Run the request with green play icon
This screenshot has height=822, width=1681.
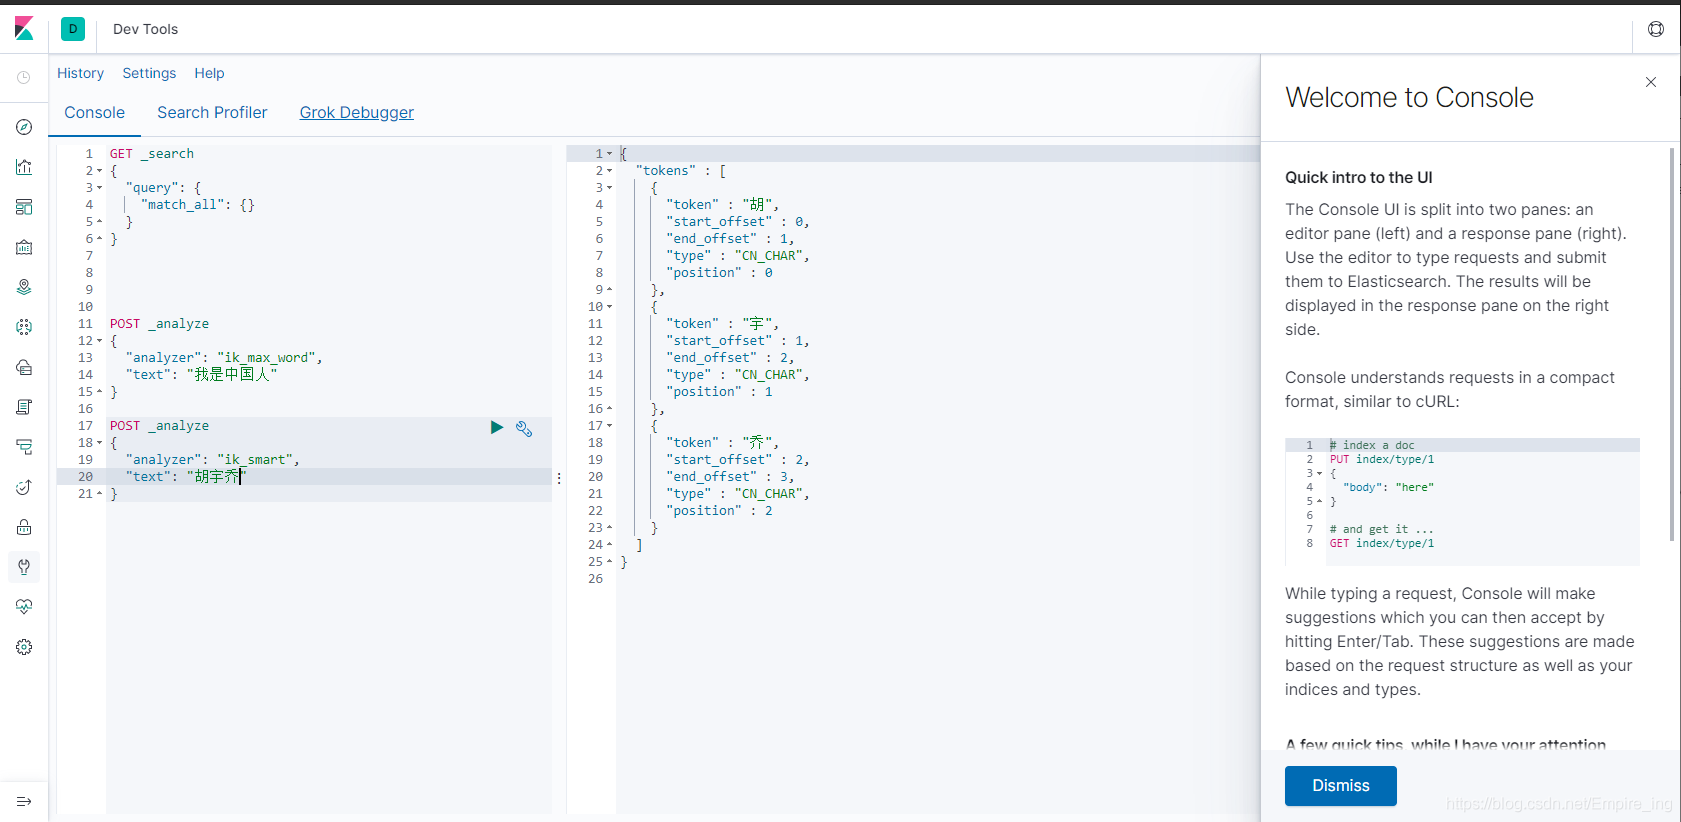[497, 427]
